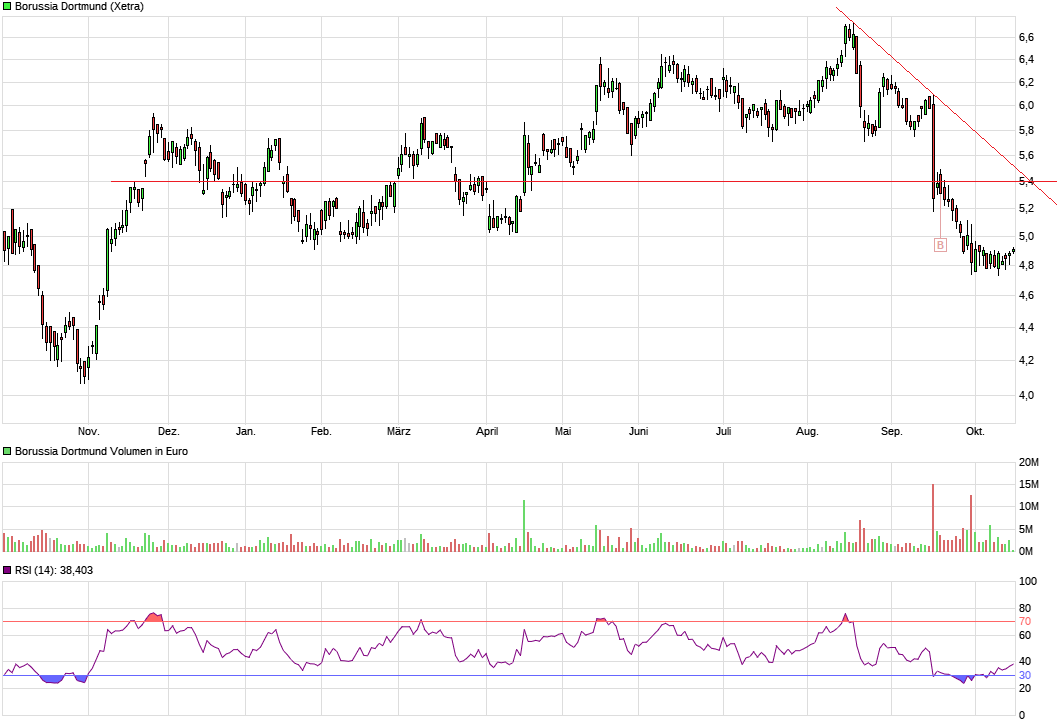Click the 4,6 price axis value
Viewport: 1057px width, 726px height.
tap(1026, 296)
